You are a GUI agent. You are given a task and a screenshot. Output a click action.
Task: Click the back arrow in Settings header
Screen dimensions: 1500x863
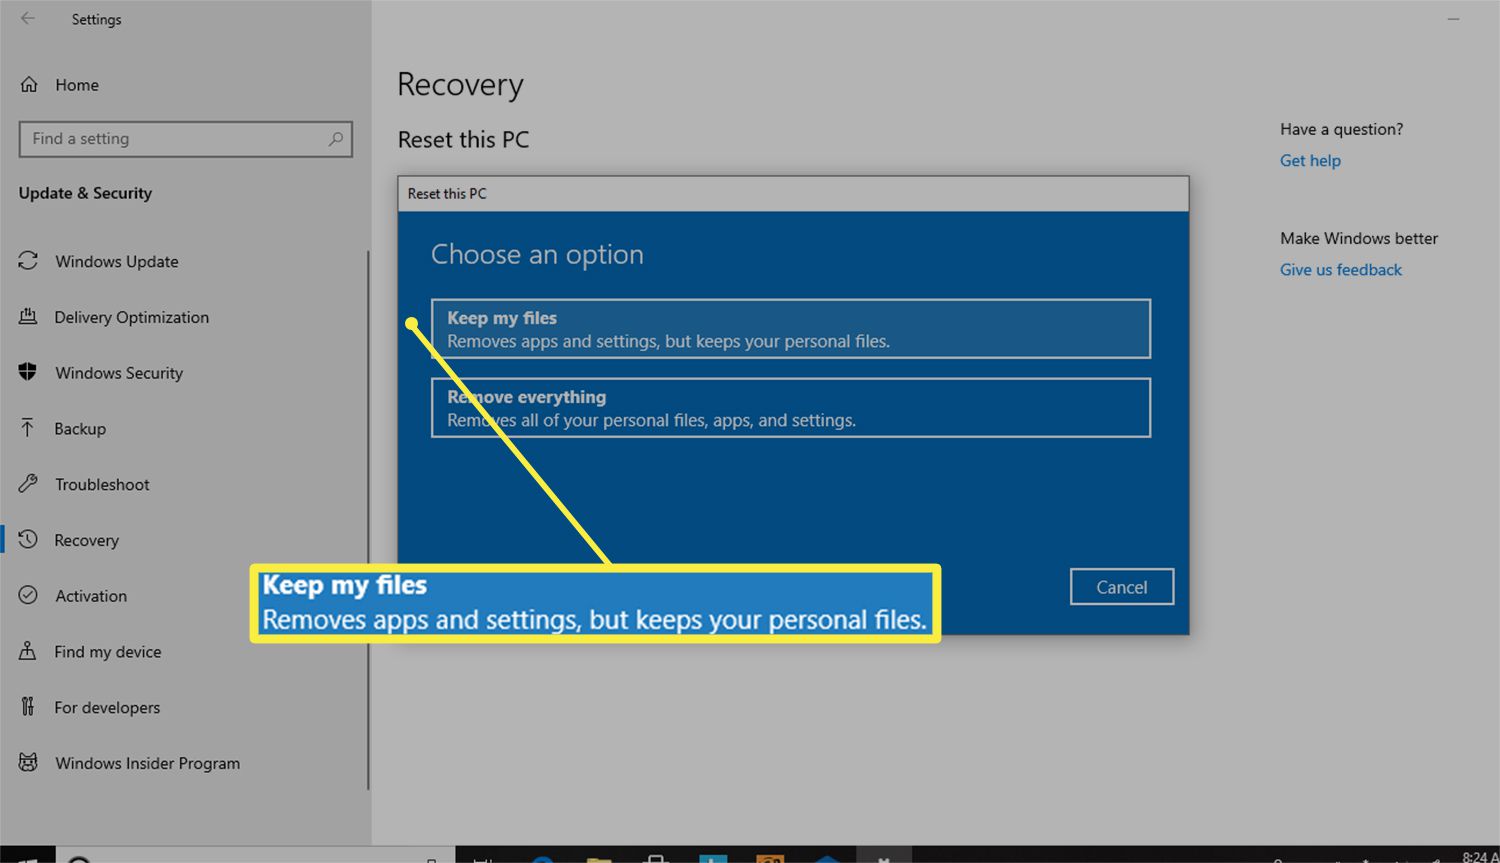click(x=28, y=19)
